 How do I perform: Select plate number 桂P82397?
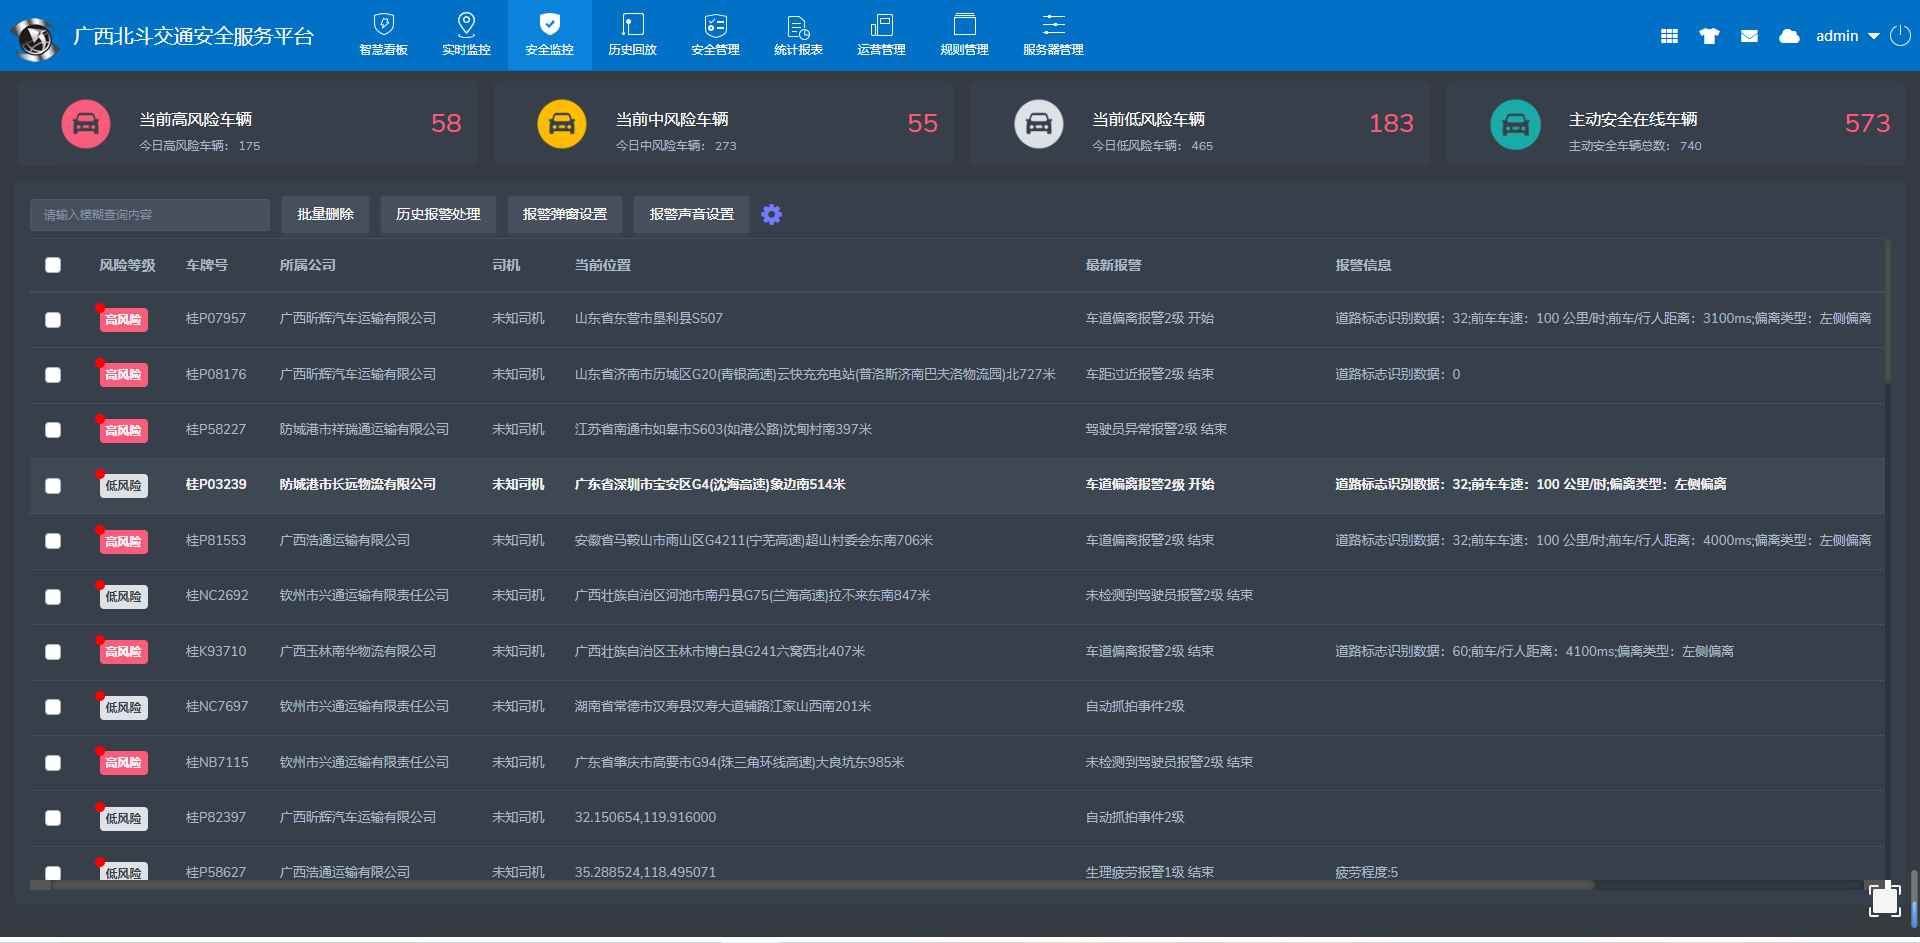tap(216, 817)
